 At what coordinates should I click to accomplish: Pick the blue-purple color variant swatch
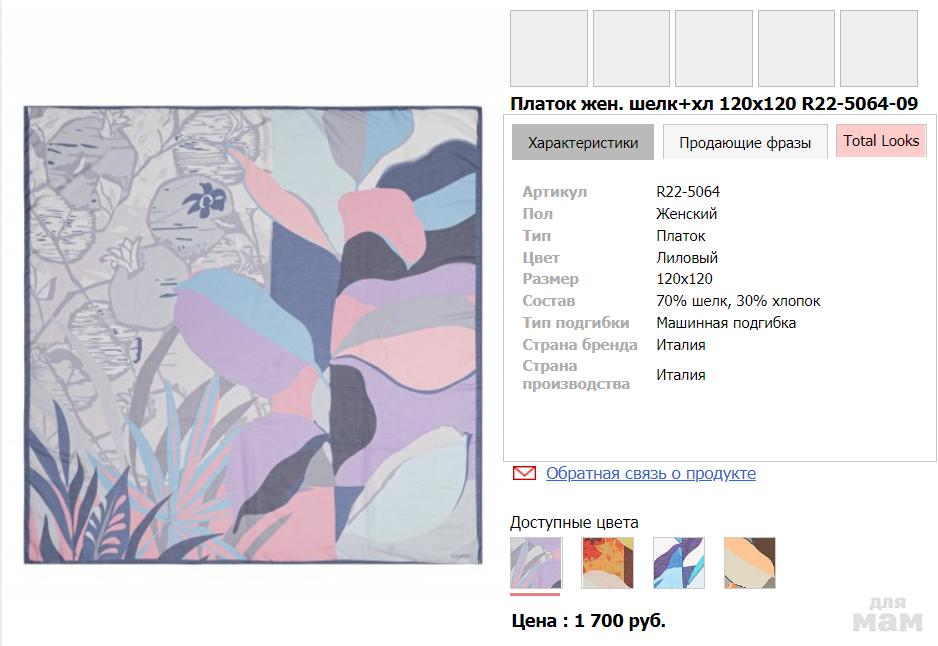[678, 563]
